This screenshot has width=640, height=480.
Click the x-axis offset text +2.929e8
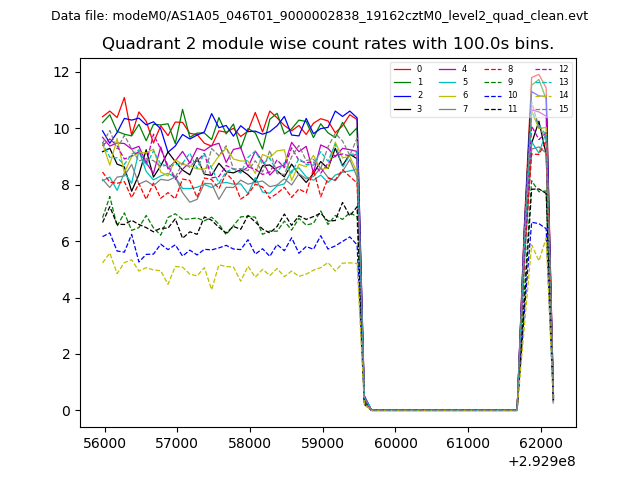click(540, 461)
